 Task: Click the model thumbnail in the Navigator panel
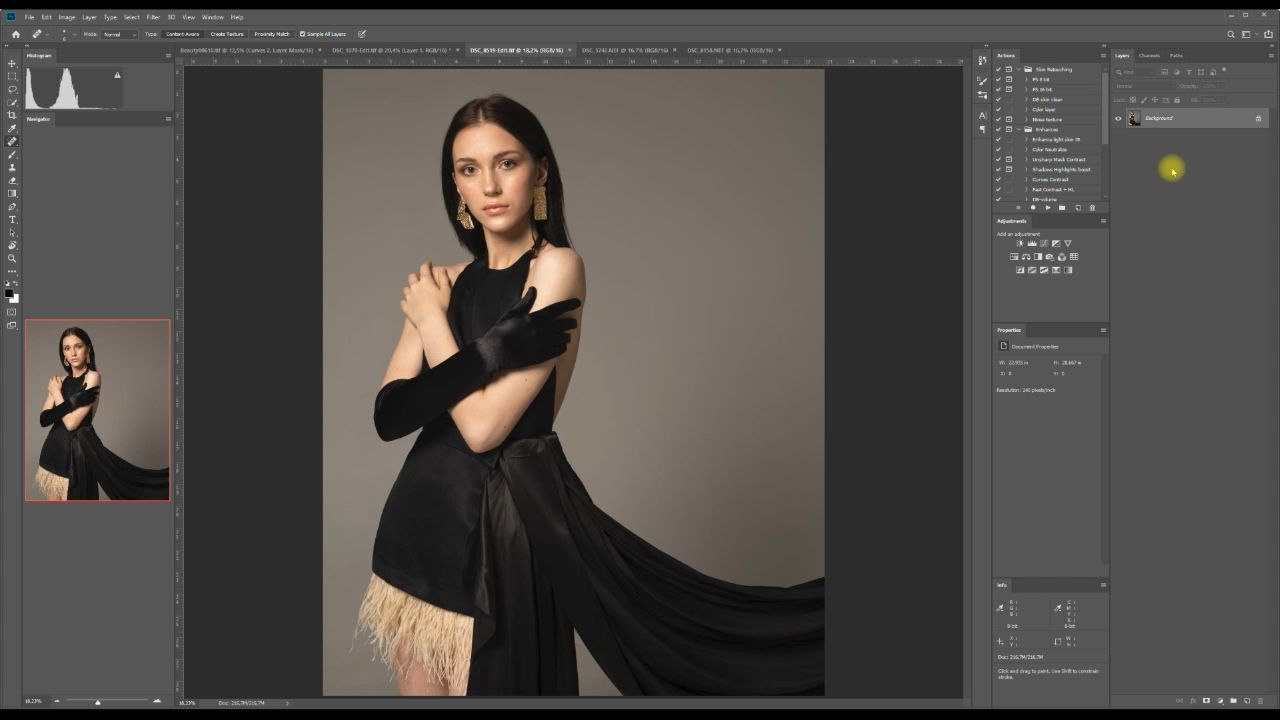point(97,410)
